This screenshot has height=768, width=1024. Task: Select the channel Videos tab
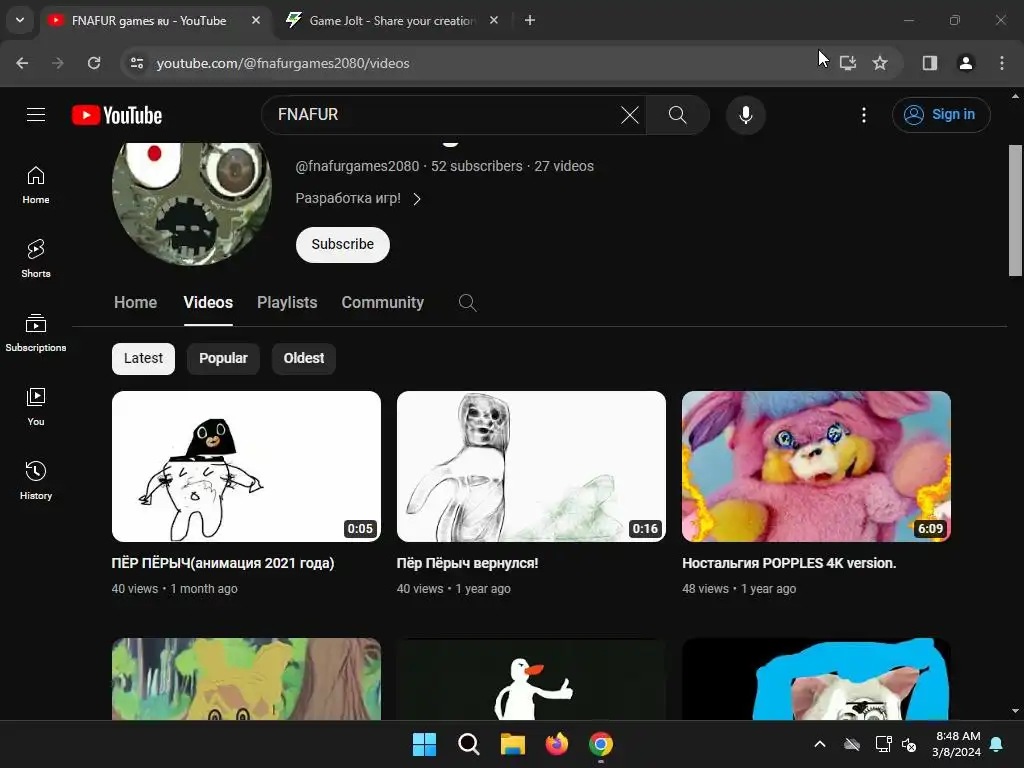coord(208,302)
